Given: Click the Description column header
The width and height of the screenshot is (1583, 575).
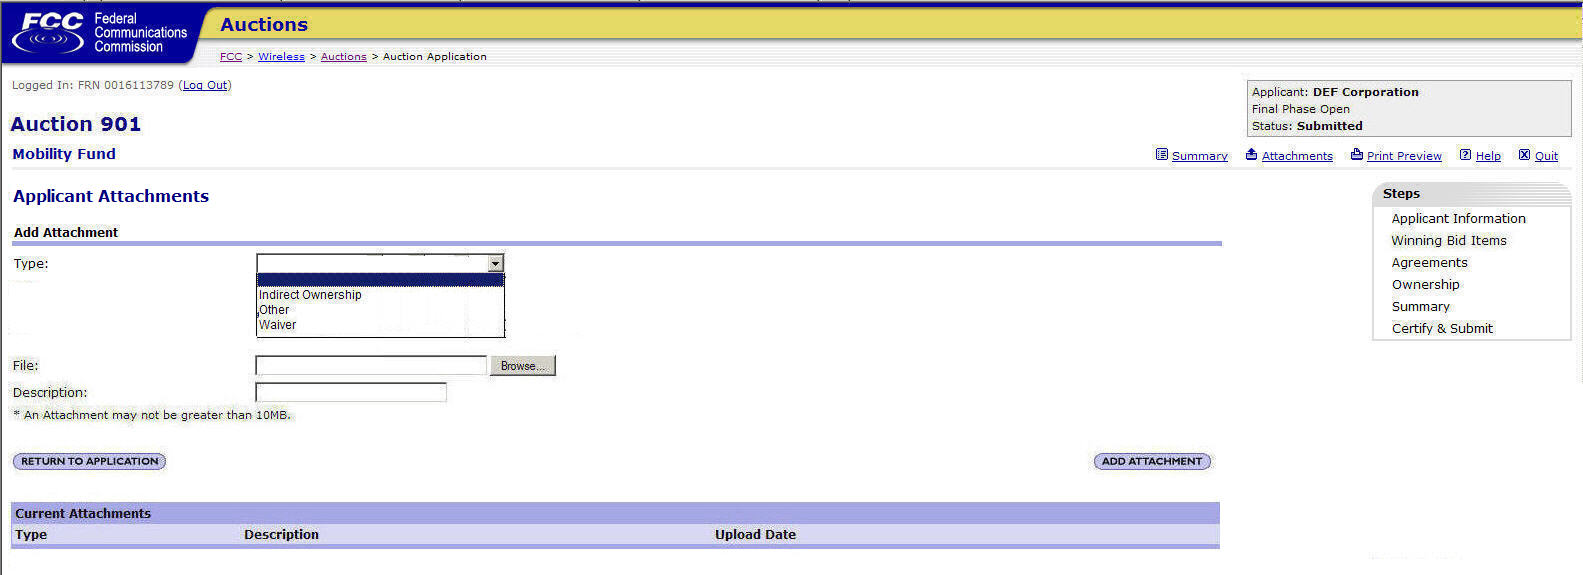Looking at the screenshot, I should point(281,535).
